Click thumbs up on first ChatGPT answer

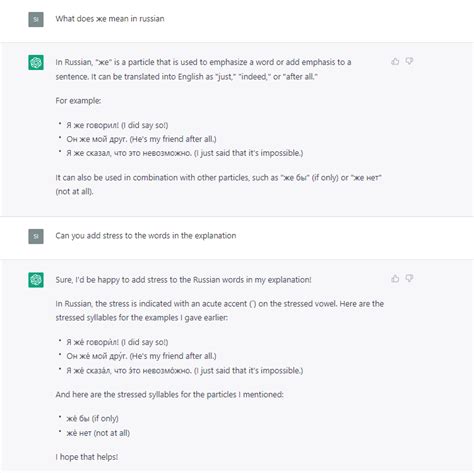(395, 61)
